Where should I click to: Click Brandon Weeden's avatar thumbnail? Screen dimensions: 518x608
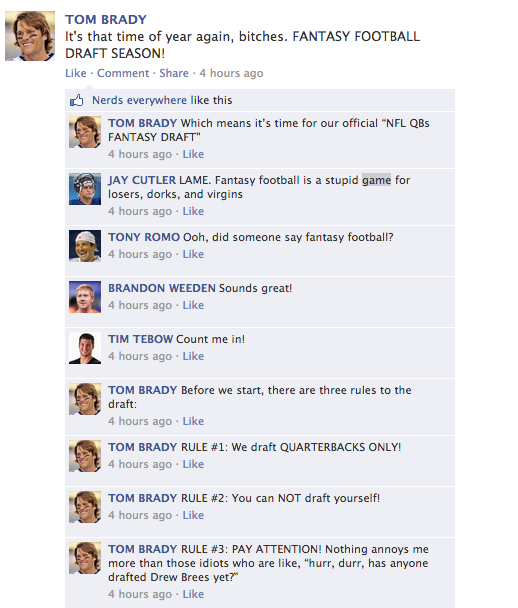[x=85, y=297]
